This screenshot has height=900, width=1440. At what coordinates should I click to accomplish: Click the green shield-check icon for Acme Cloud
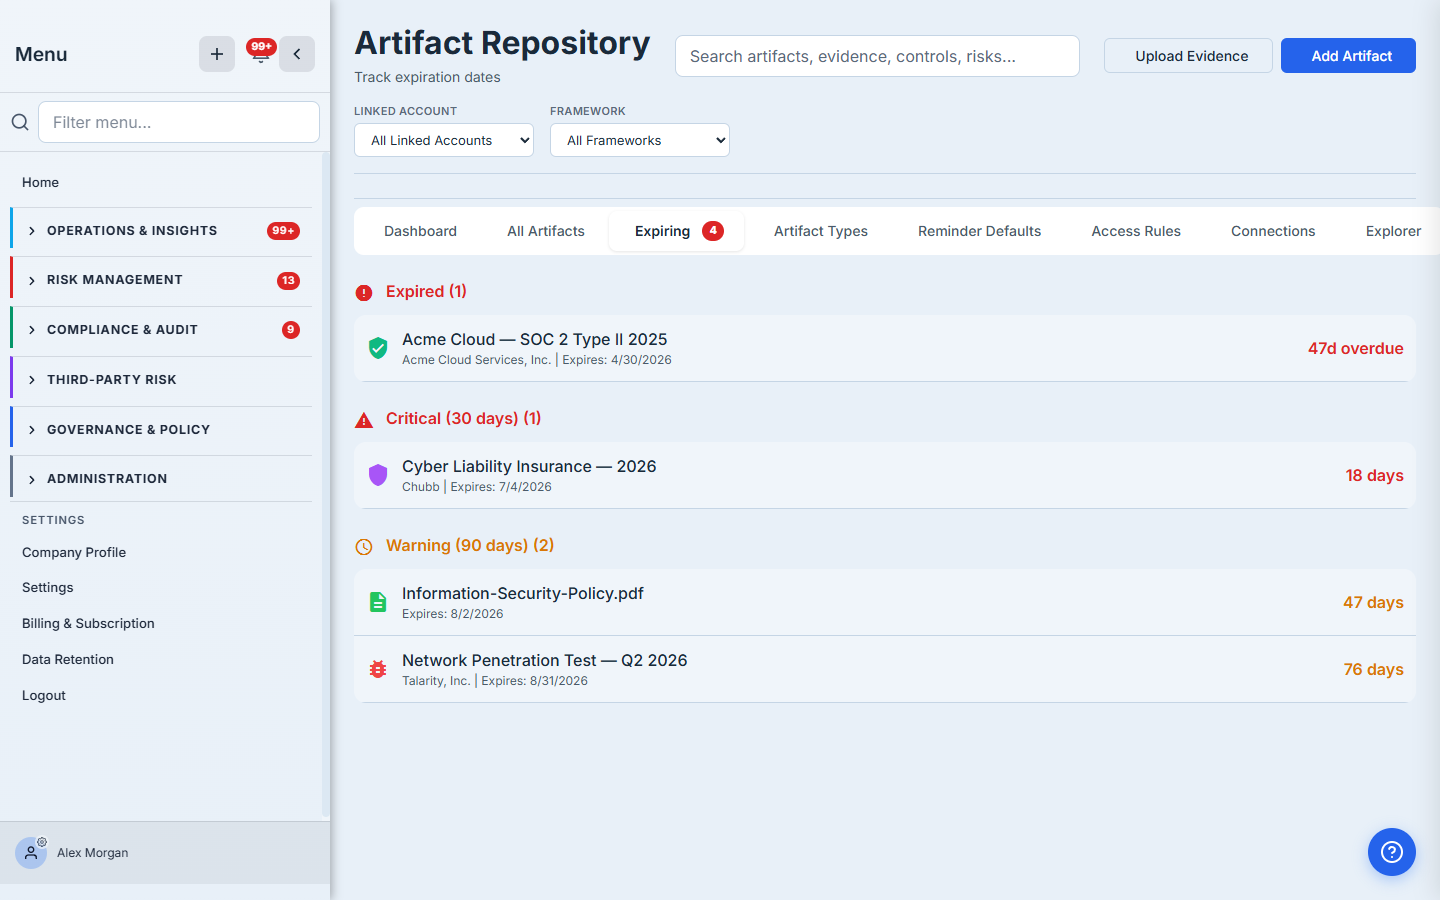point(378,348)
